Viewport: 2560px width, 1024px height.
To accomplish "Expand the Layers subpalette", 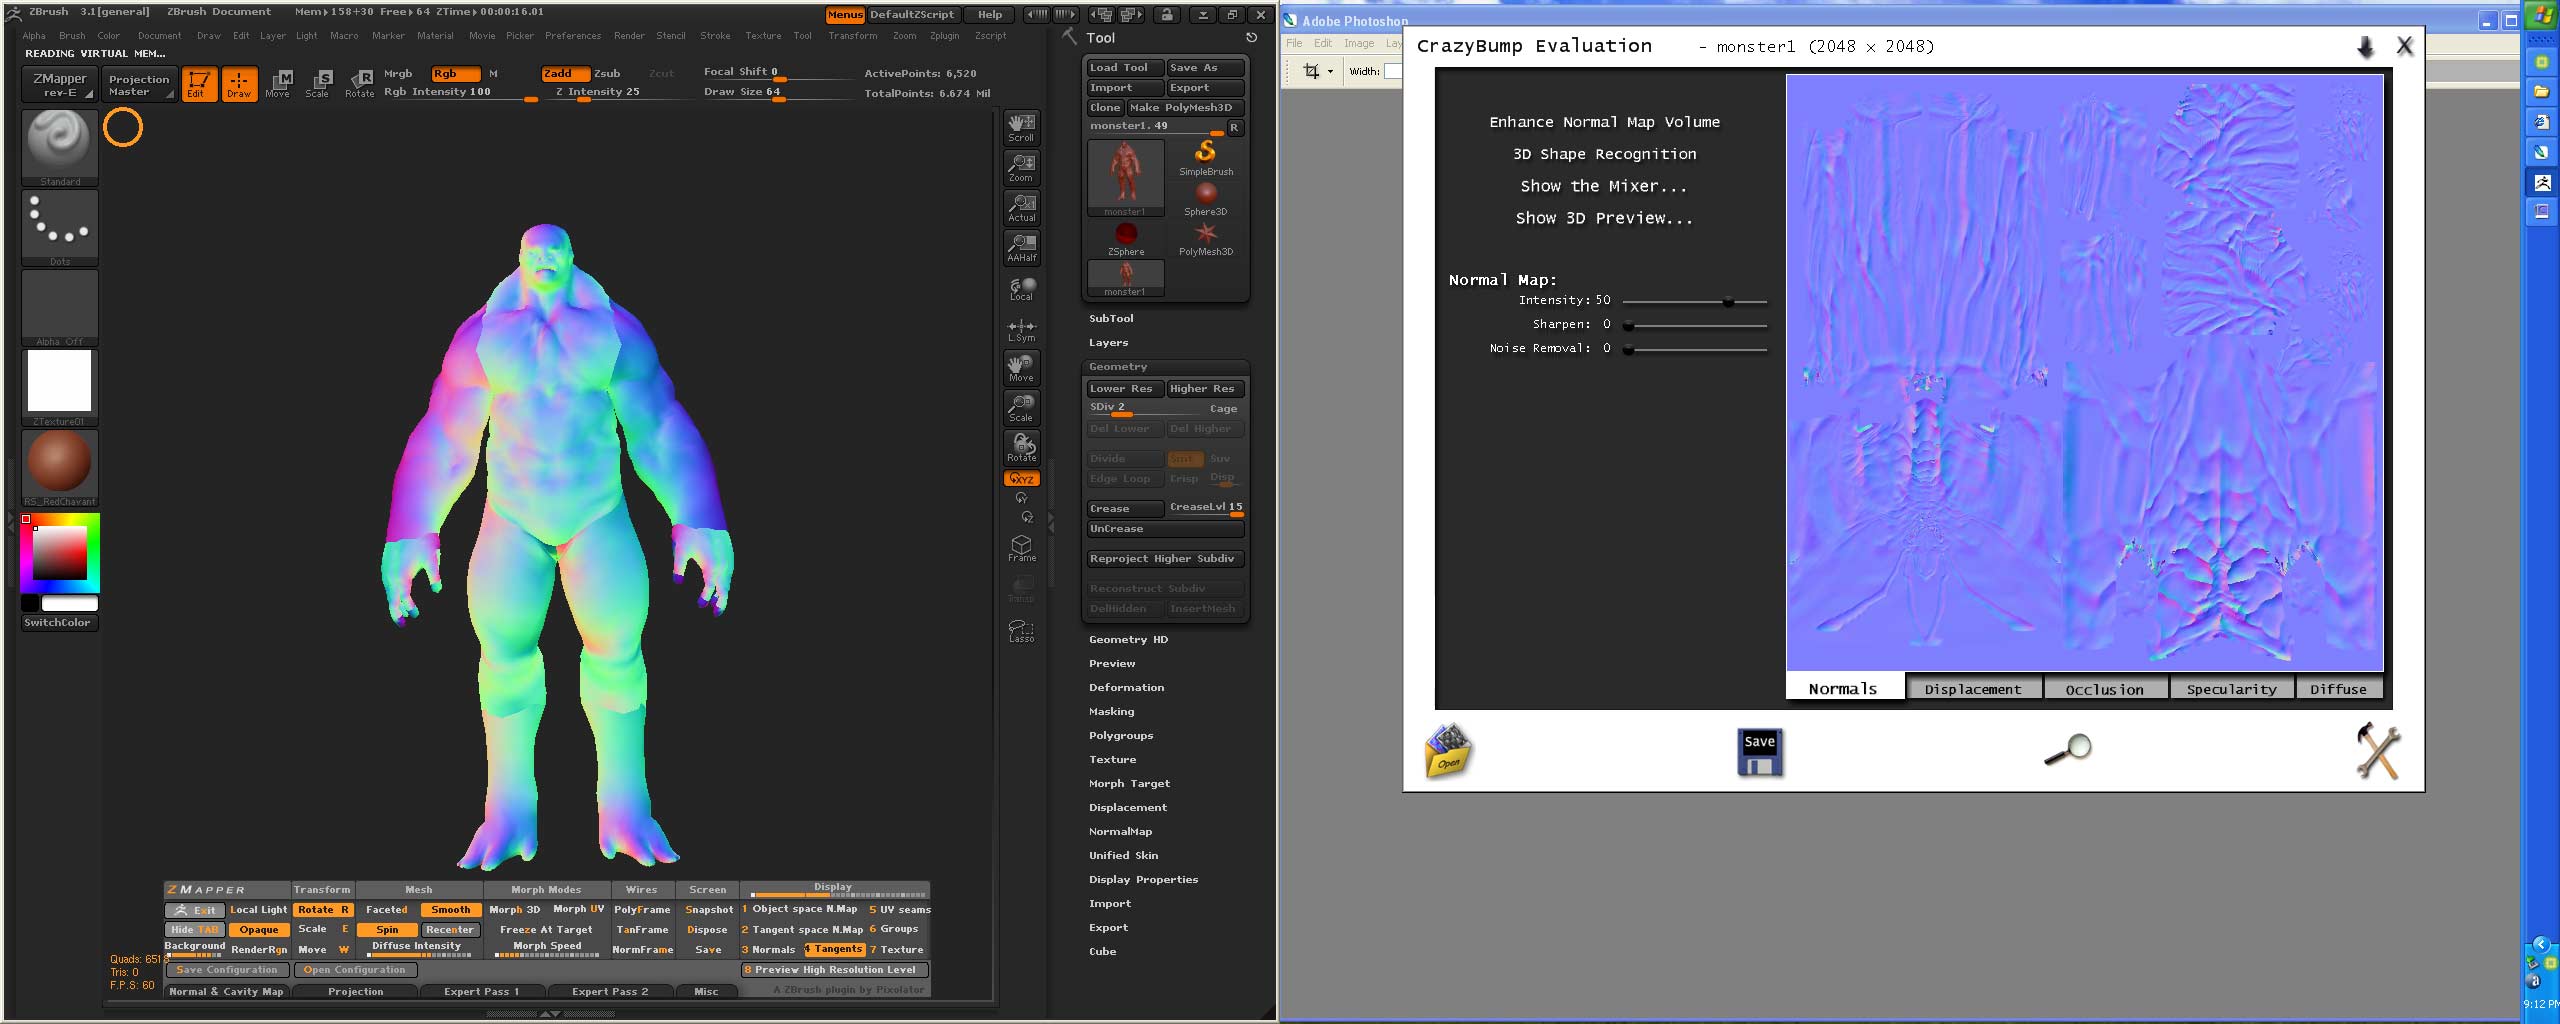I will click(1108, 342).
